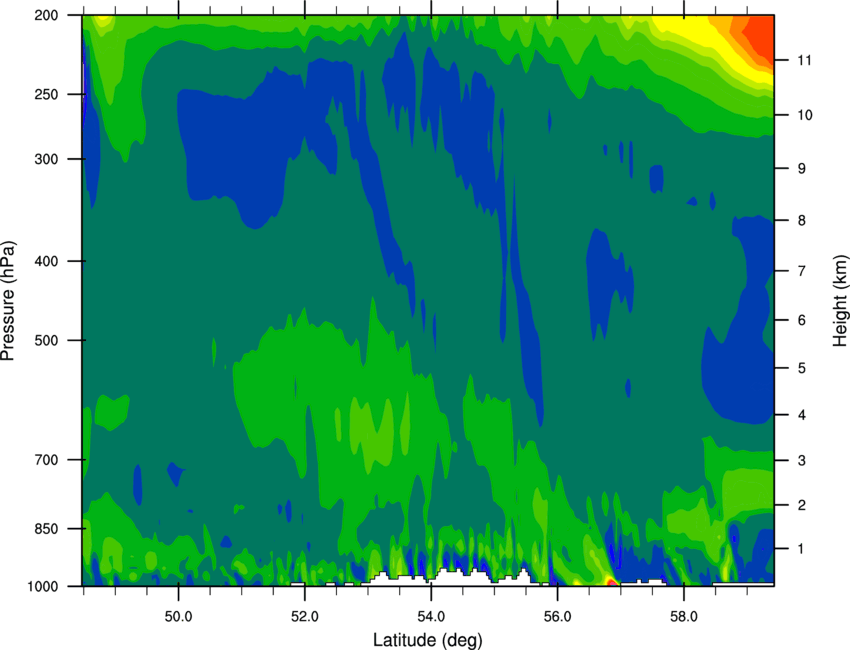Screen dimensions: 850x650
Task: Select the 300 pressure tick label
Action: point(46,159)
